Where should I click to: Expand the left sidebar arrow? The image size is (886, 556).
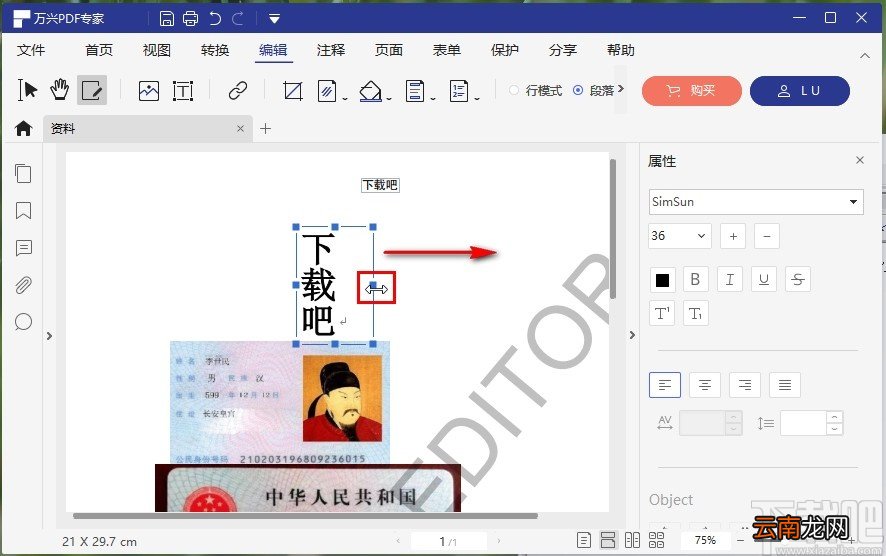(49, 336)
